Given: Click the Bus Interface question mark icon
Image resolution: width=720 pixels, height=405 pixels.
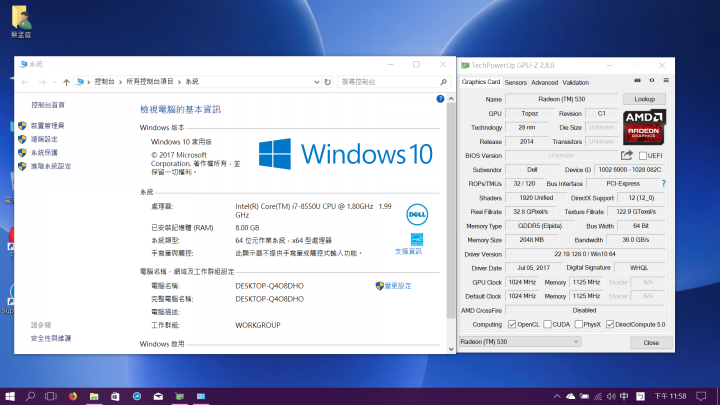Looking at the screenshot, I should (664, 183).
